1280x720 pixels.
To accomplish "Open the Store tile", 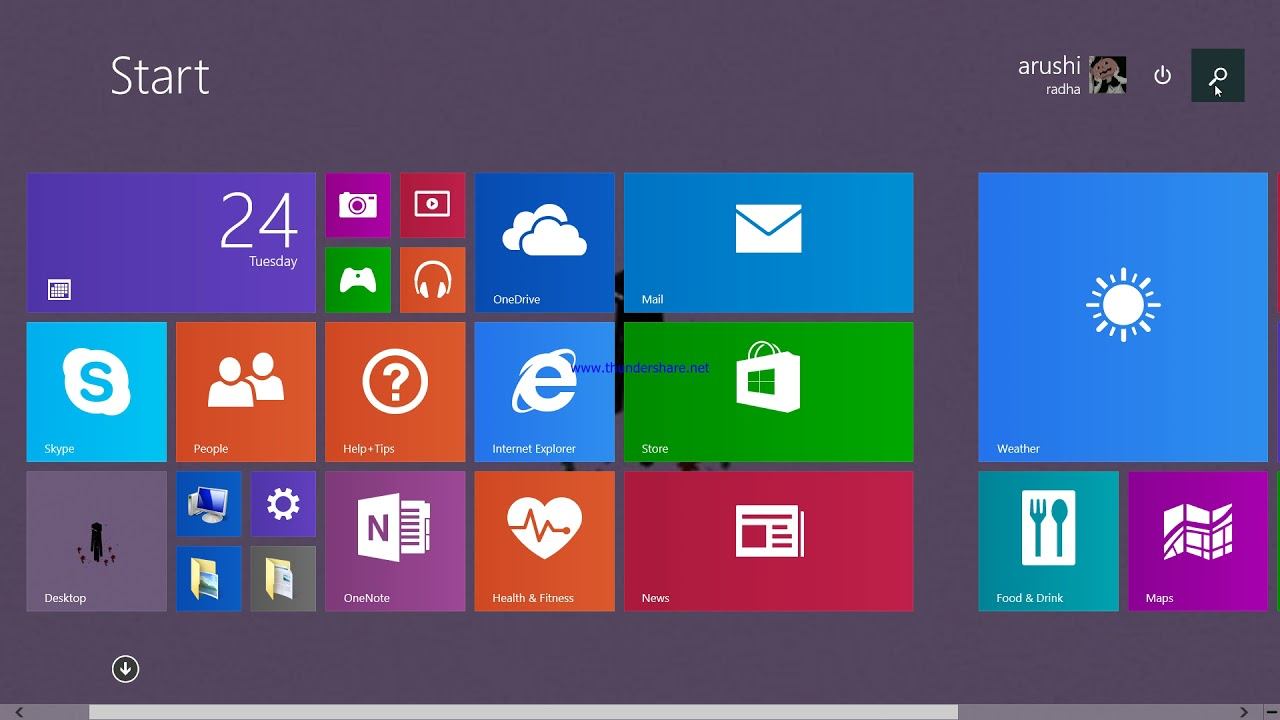I will coord(769,392).
